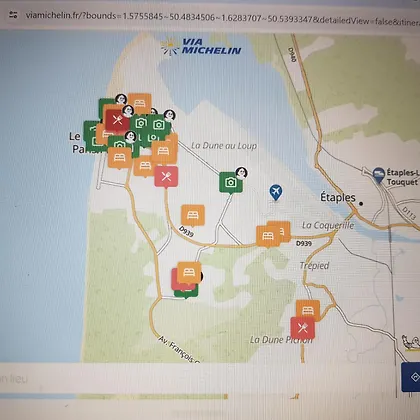This screenshot has height=420, width=420.
Task: Click the hotel marker pair near La Coquerille
Action: click(273, 234)
